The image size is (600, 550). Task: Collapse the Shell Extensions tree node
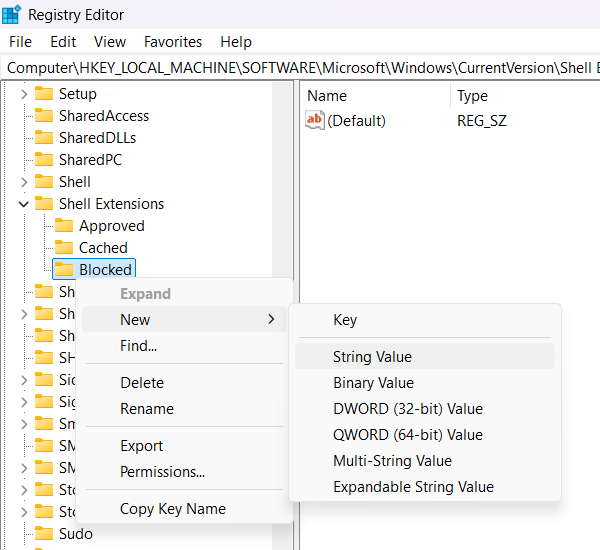coord(23,204)
